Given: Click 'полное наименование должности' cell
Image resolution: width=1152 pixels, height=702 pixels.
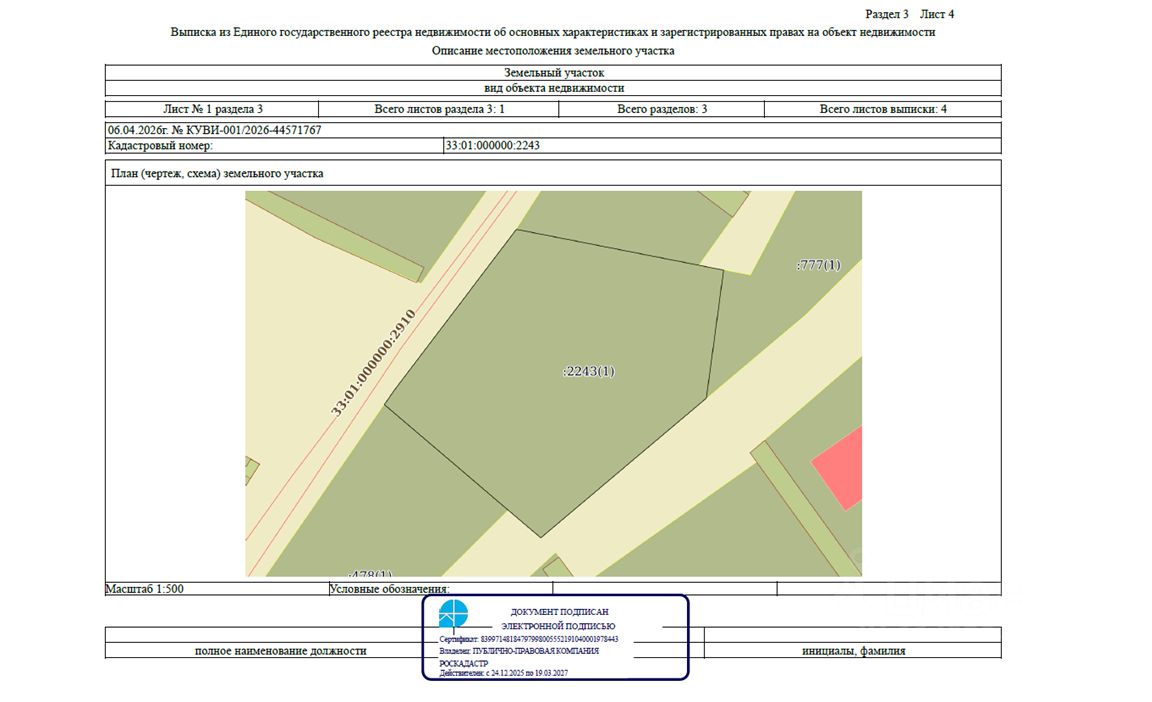Looking at the screenshot, I should (280, 651).
